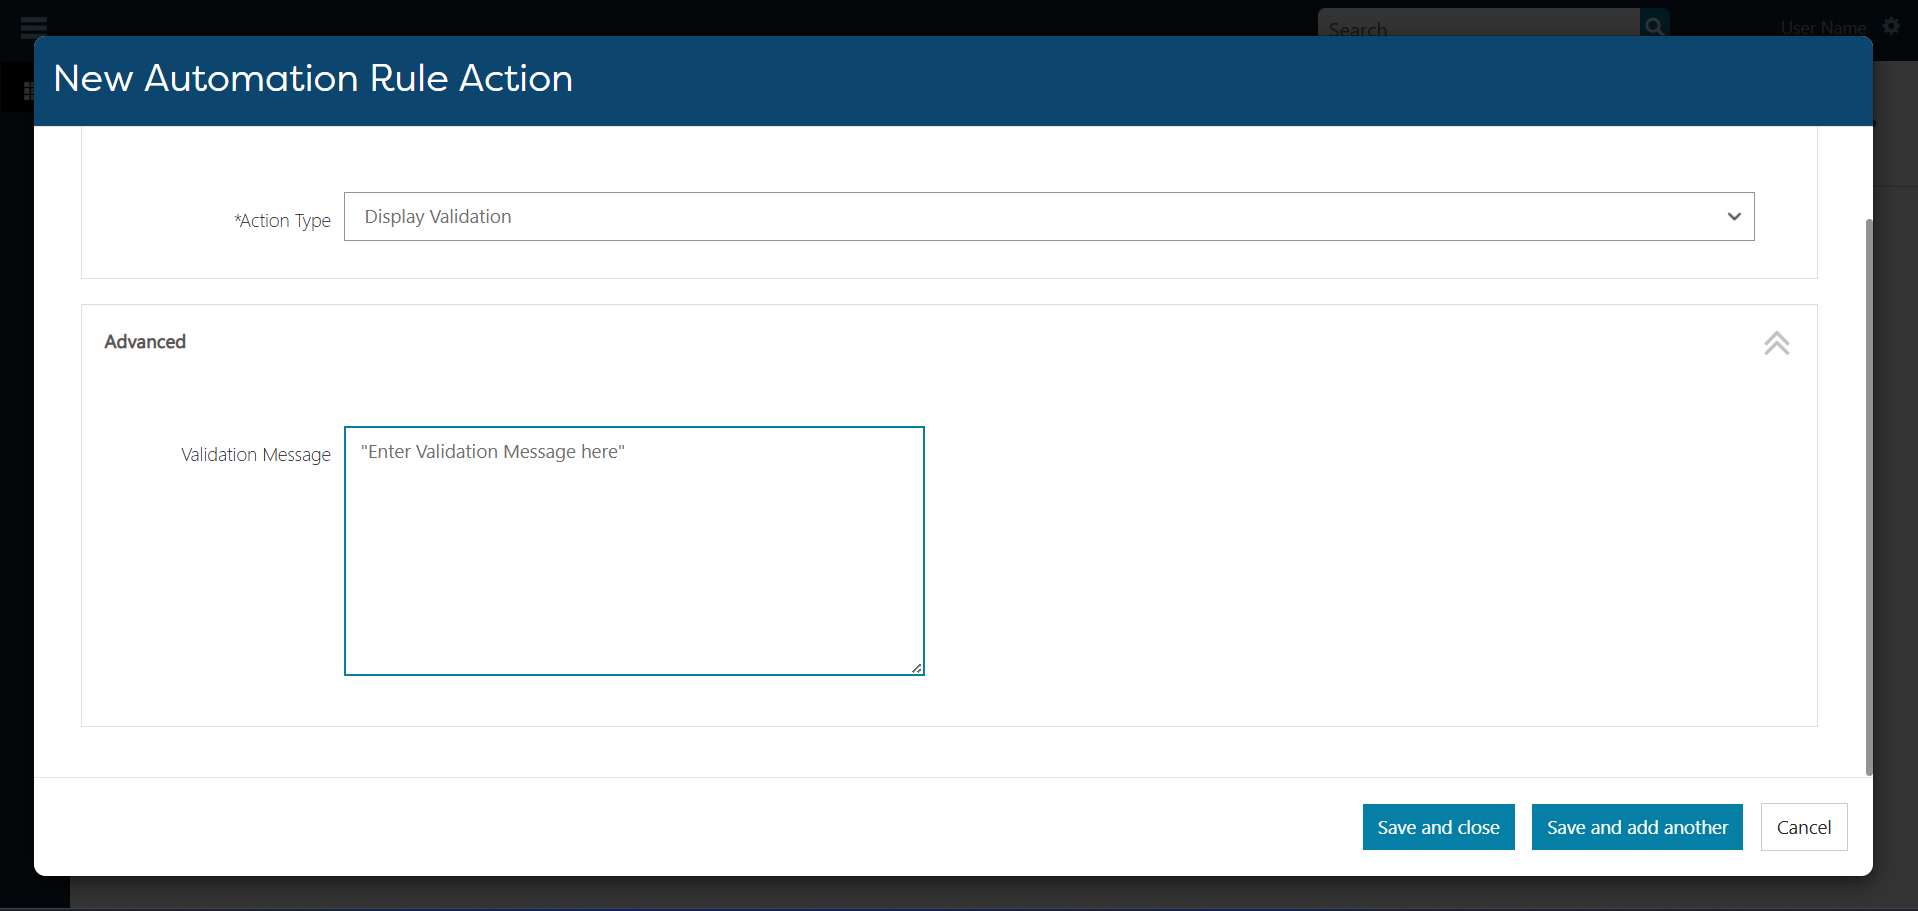Image resolution: width=1918 pixels, height=911 pixels.
Task: Open the hamburger navigation menu
Action: point(33,27)
